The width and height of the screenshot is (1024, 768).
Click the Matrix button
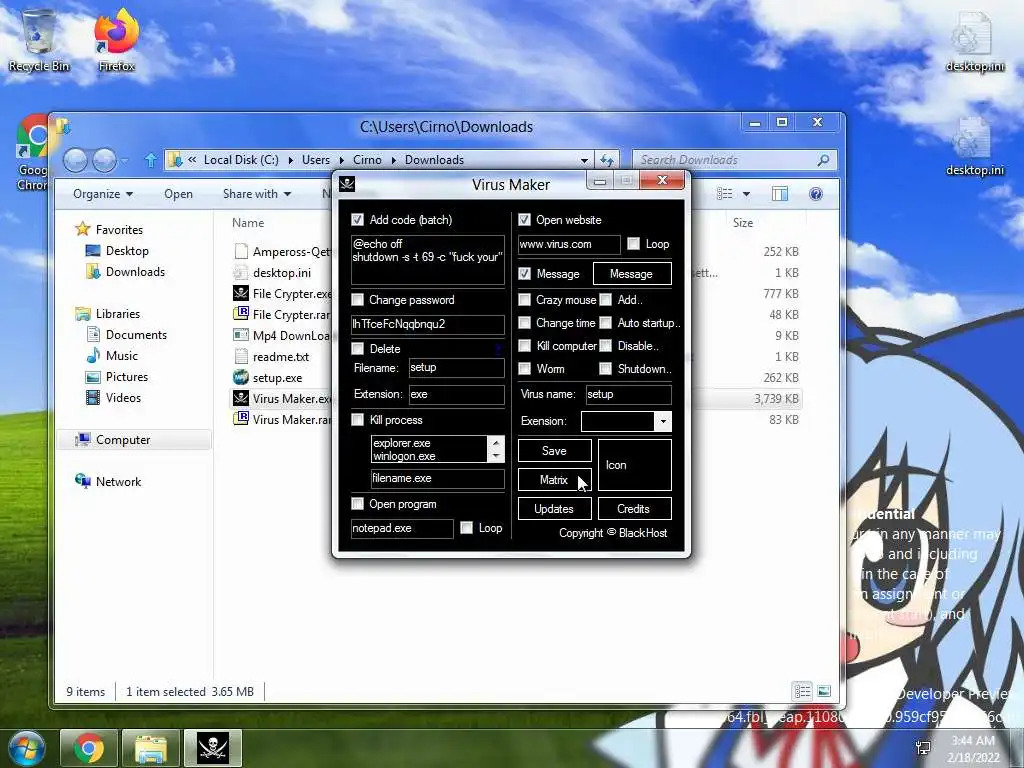[554, 479]
